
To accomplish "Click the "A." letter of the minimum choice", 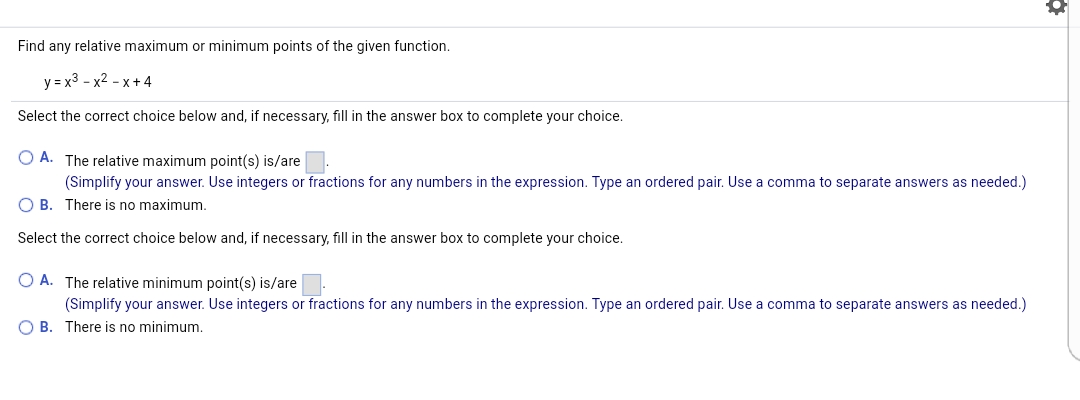I will [47, 282].
